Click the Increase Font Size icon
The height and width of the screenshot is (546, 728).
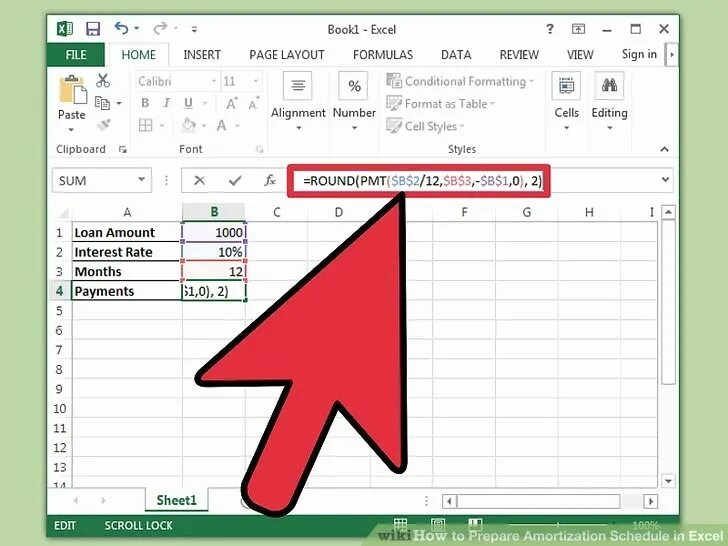pos(232,103)
